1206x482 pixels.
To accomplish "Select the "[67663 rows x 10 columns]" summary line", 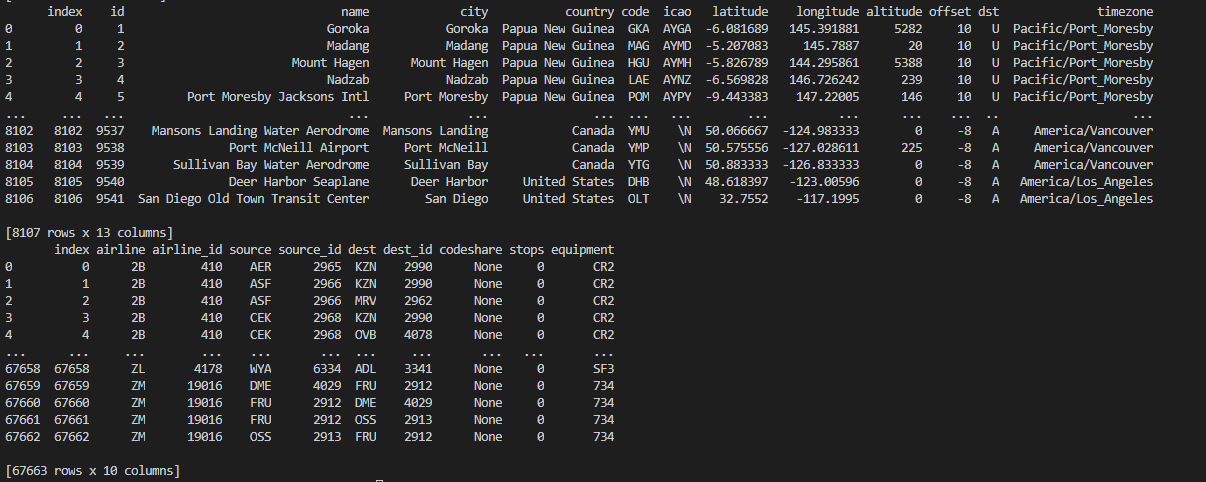I will coord(95,471).
